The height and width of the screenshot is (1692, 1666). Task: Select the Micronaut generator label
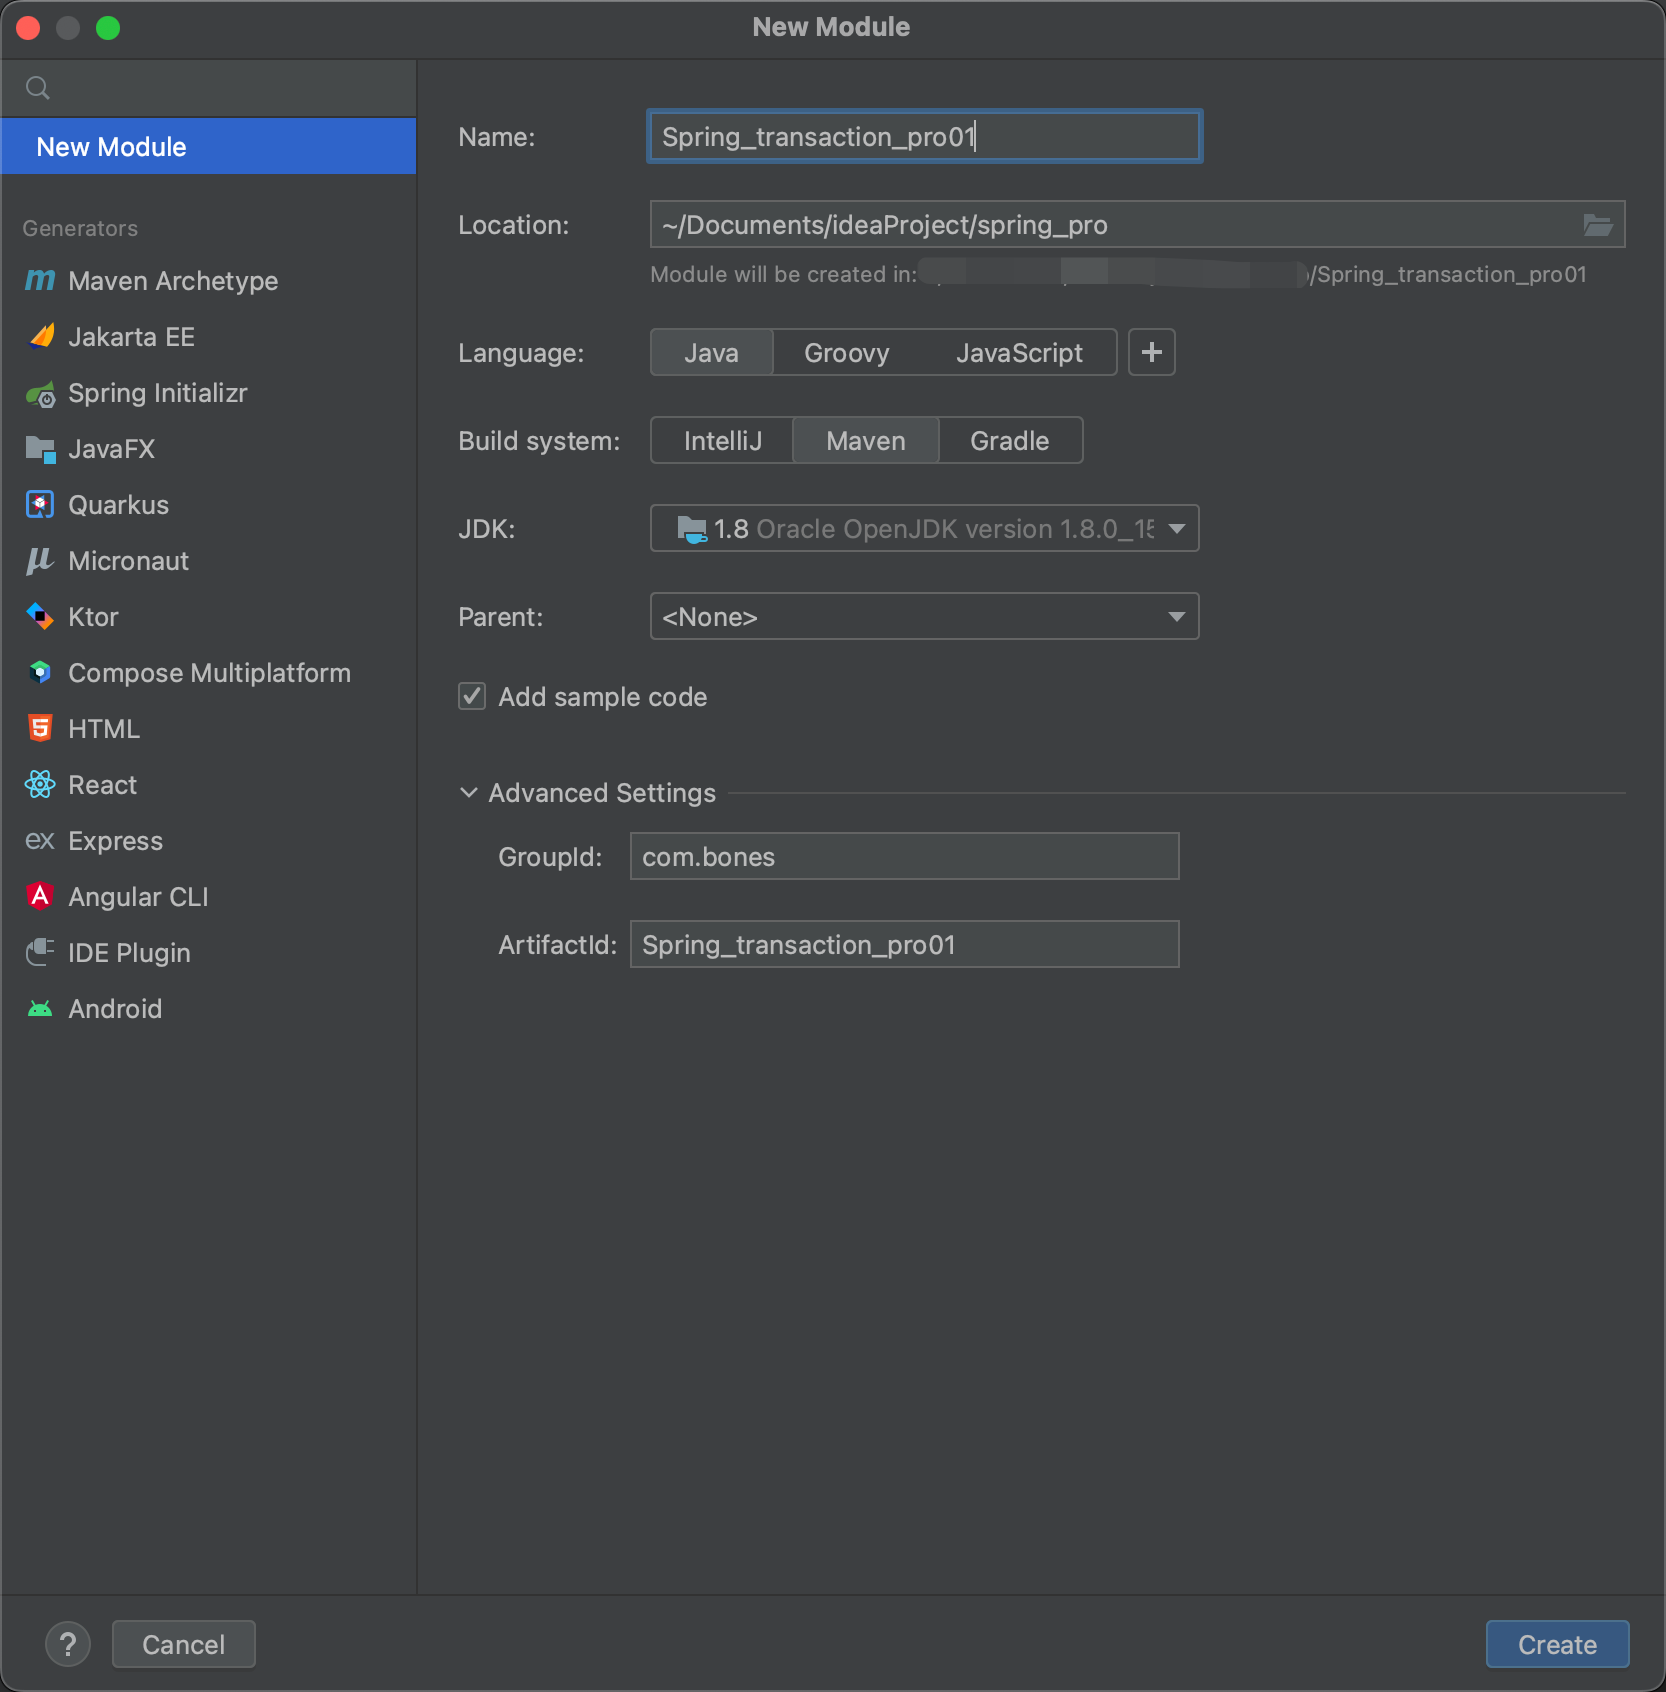[129, 561]
